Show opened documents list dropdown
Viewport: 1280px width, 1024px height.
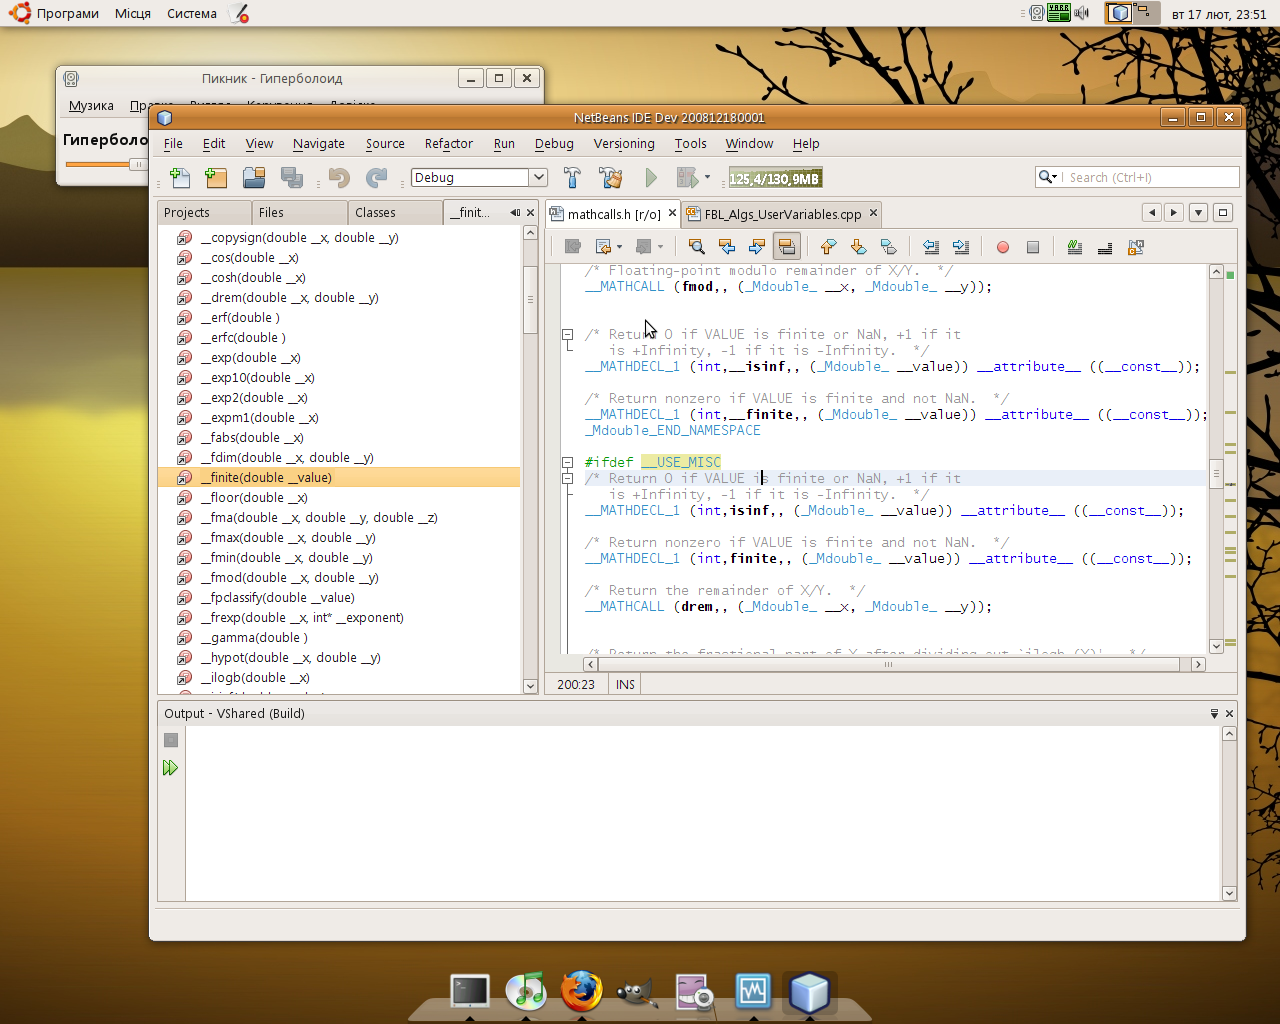1198,212
